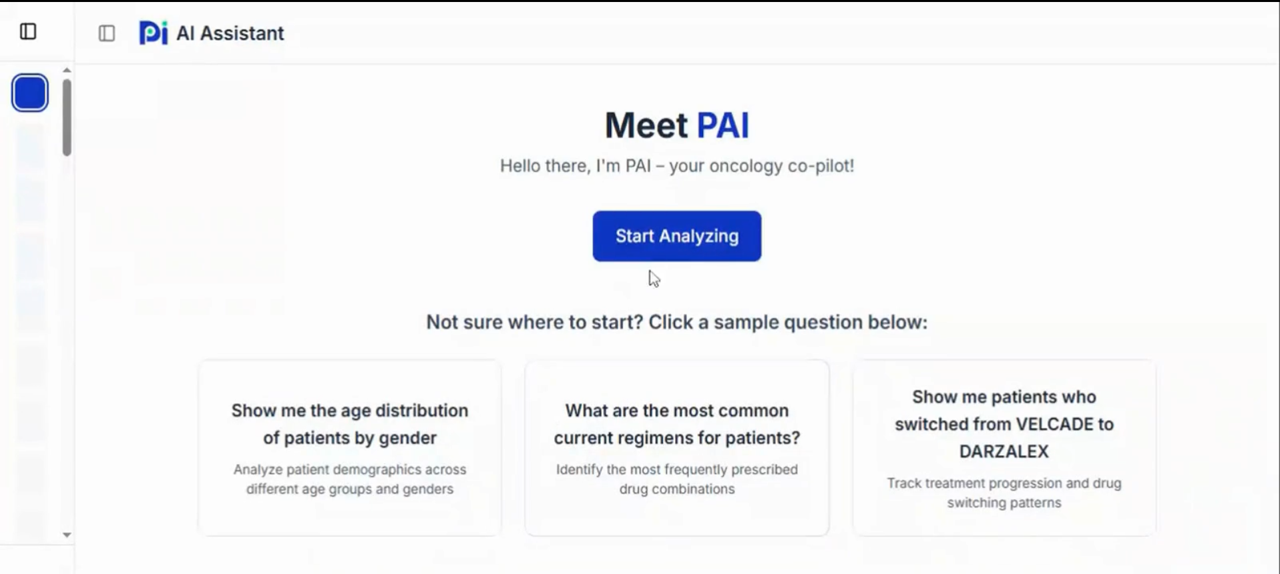Viewport: 1280px width, 574px height.
Task: Click the oncology co-pilot greeting text
Action: pyautogui.click(x=677, y=166)
